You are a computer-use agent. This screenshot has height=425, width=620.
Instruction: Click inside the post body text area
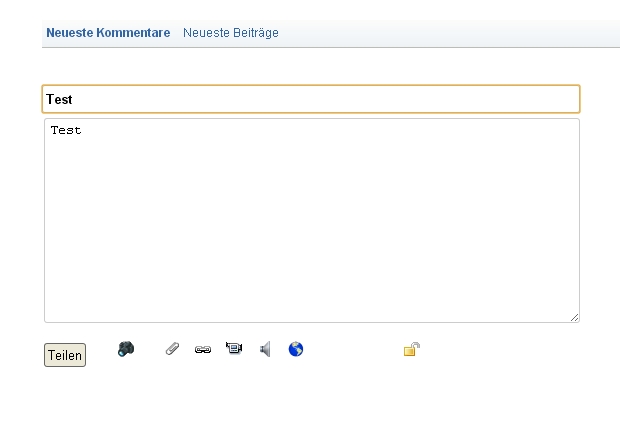point(312,220)
